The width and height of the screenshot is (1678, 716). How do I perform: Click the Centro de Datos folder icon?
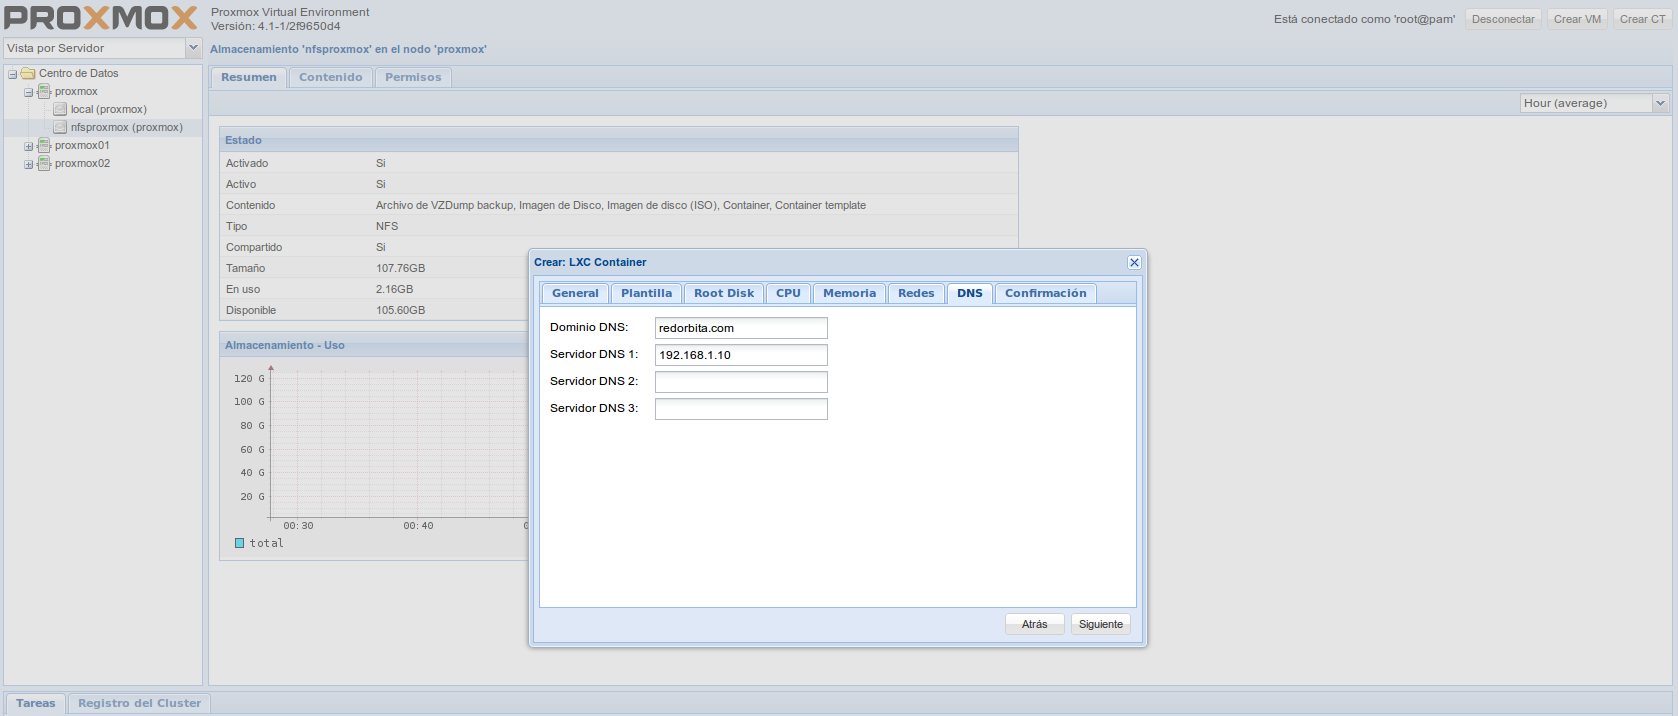(28, 74)
